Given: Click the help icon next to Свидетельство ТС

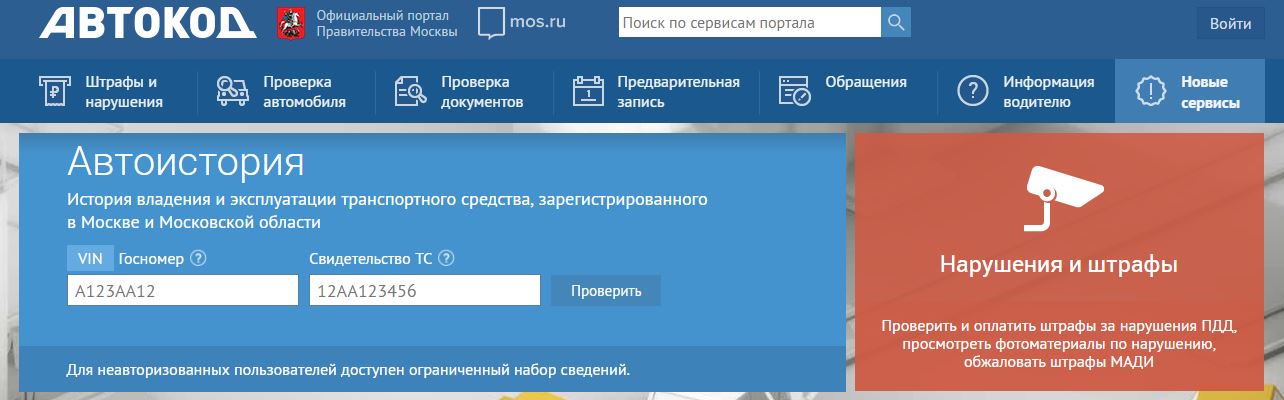Looking at the screenshot, I should point(446,258).
